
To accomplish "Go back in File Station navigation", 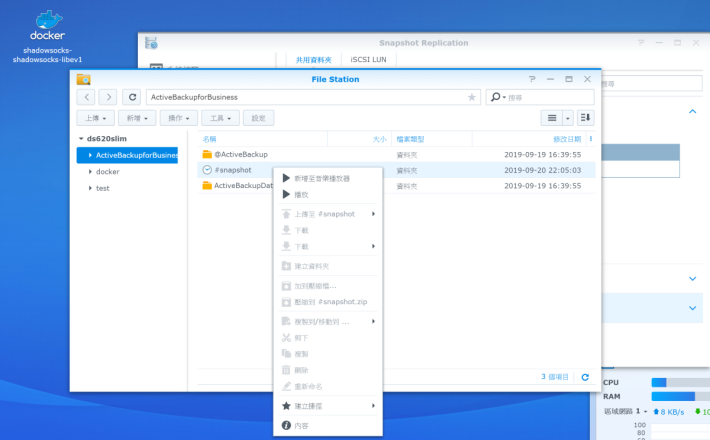I will point(86,97).
